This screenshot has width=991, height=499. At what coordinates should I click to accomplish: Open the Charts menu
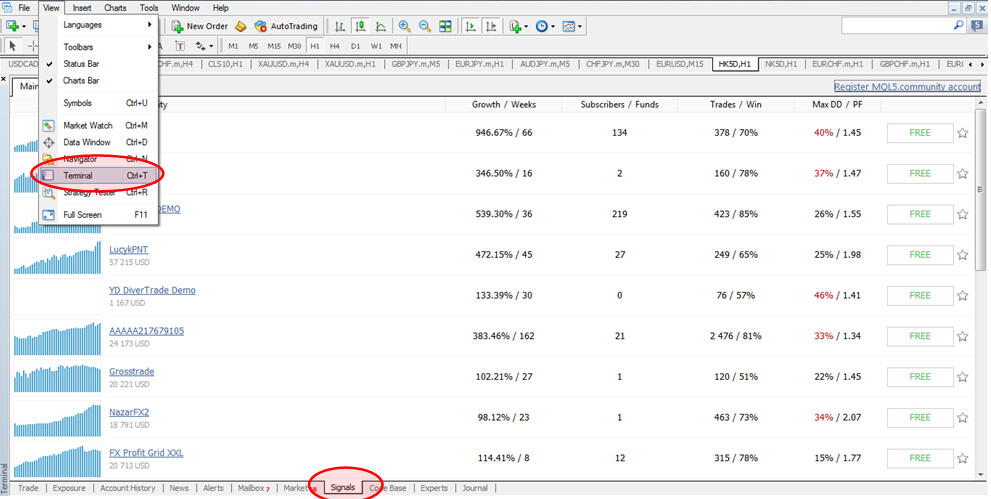tap(115, 8)
